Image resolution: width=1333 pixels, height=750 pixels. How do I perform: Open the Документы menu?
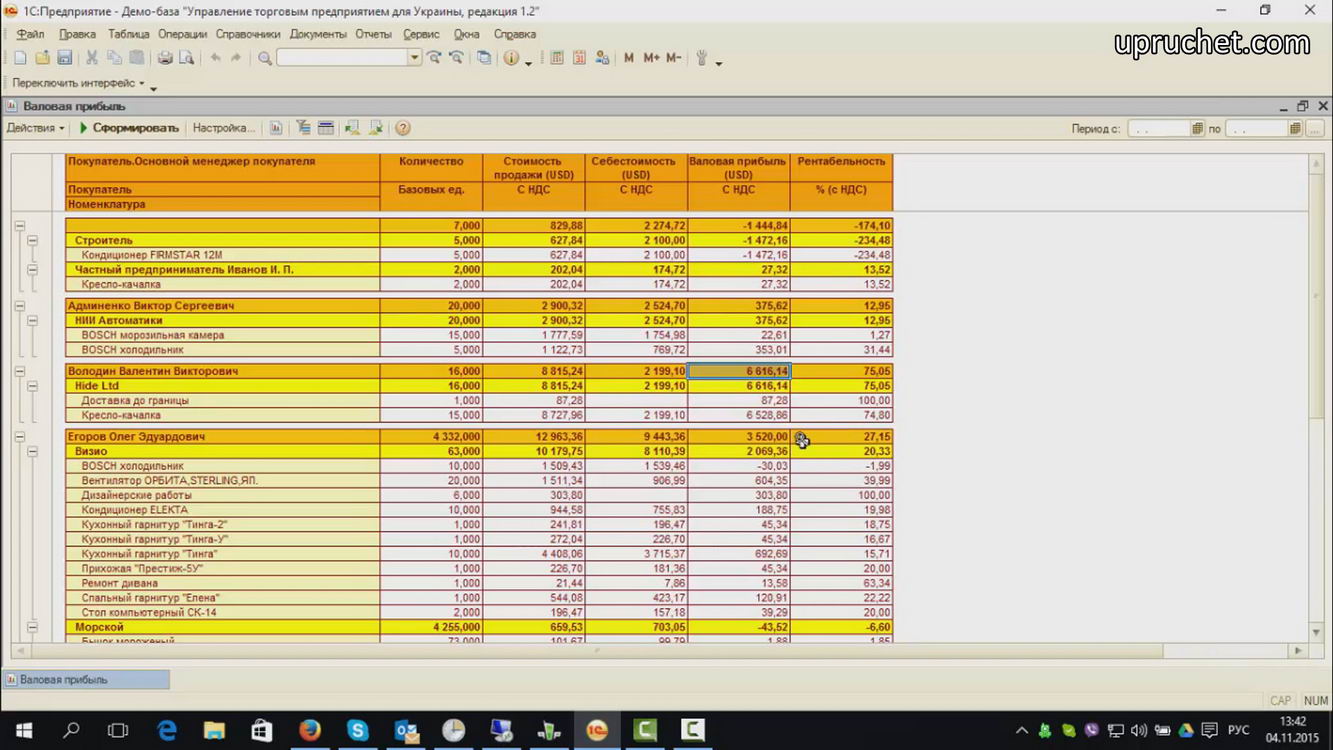(318, 34)
